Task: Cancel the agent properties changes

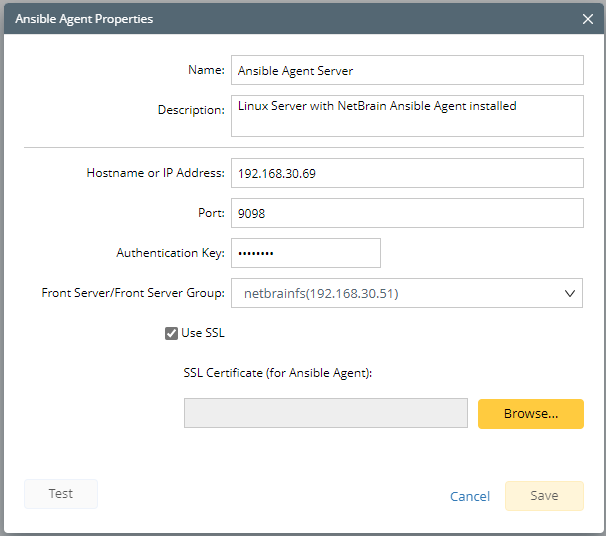Action: 470,496
